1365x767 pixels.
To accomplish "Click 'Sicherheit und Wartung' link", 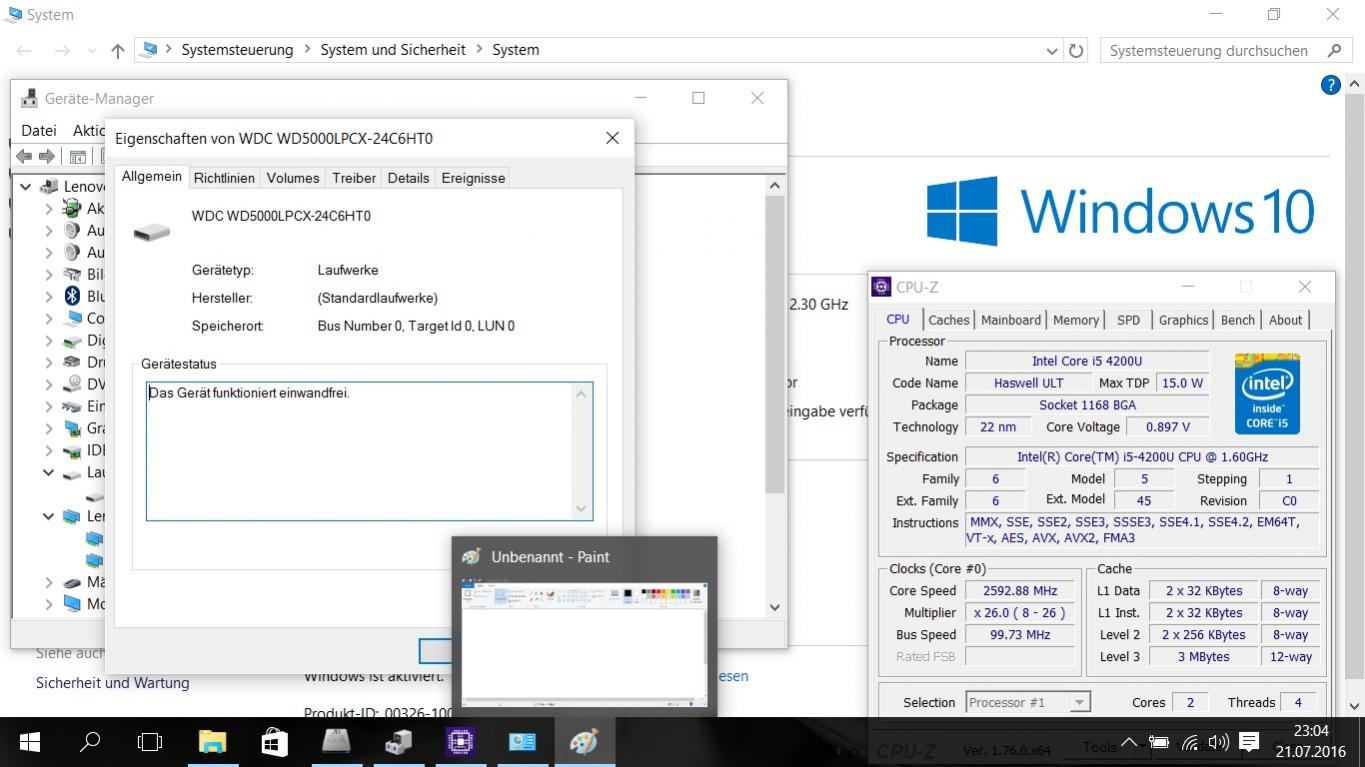I will pos(112,683).
